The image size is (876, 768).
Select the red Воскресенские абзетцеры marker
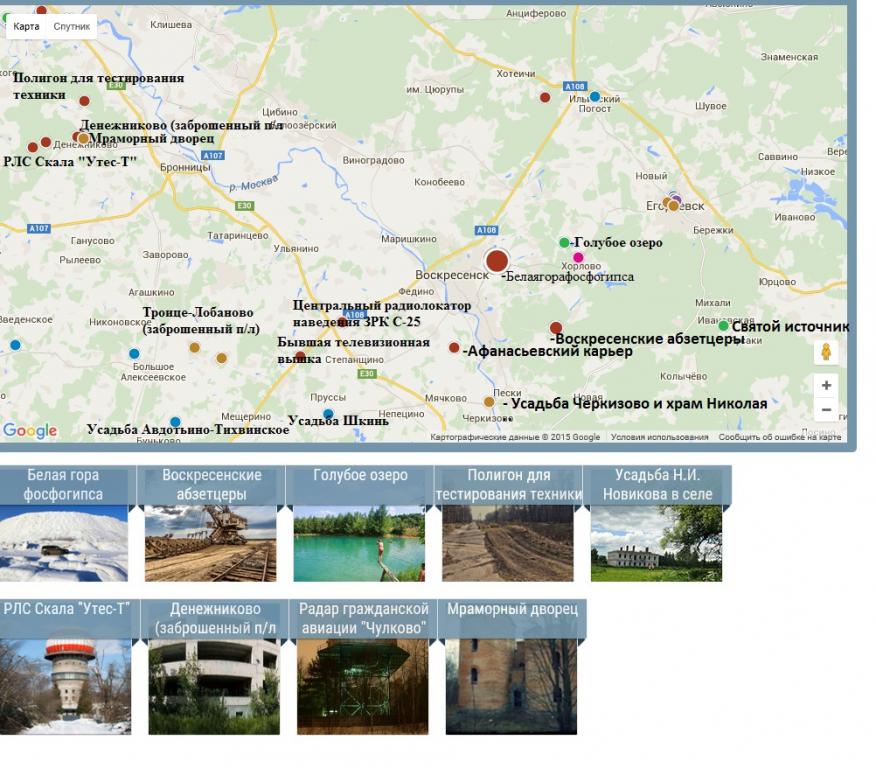(556, 327)
